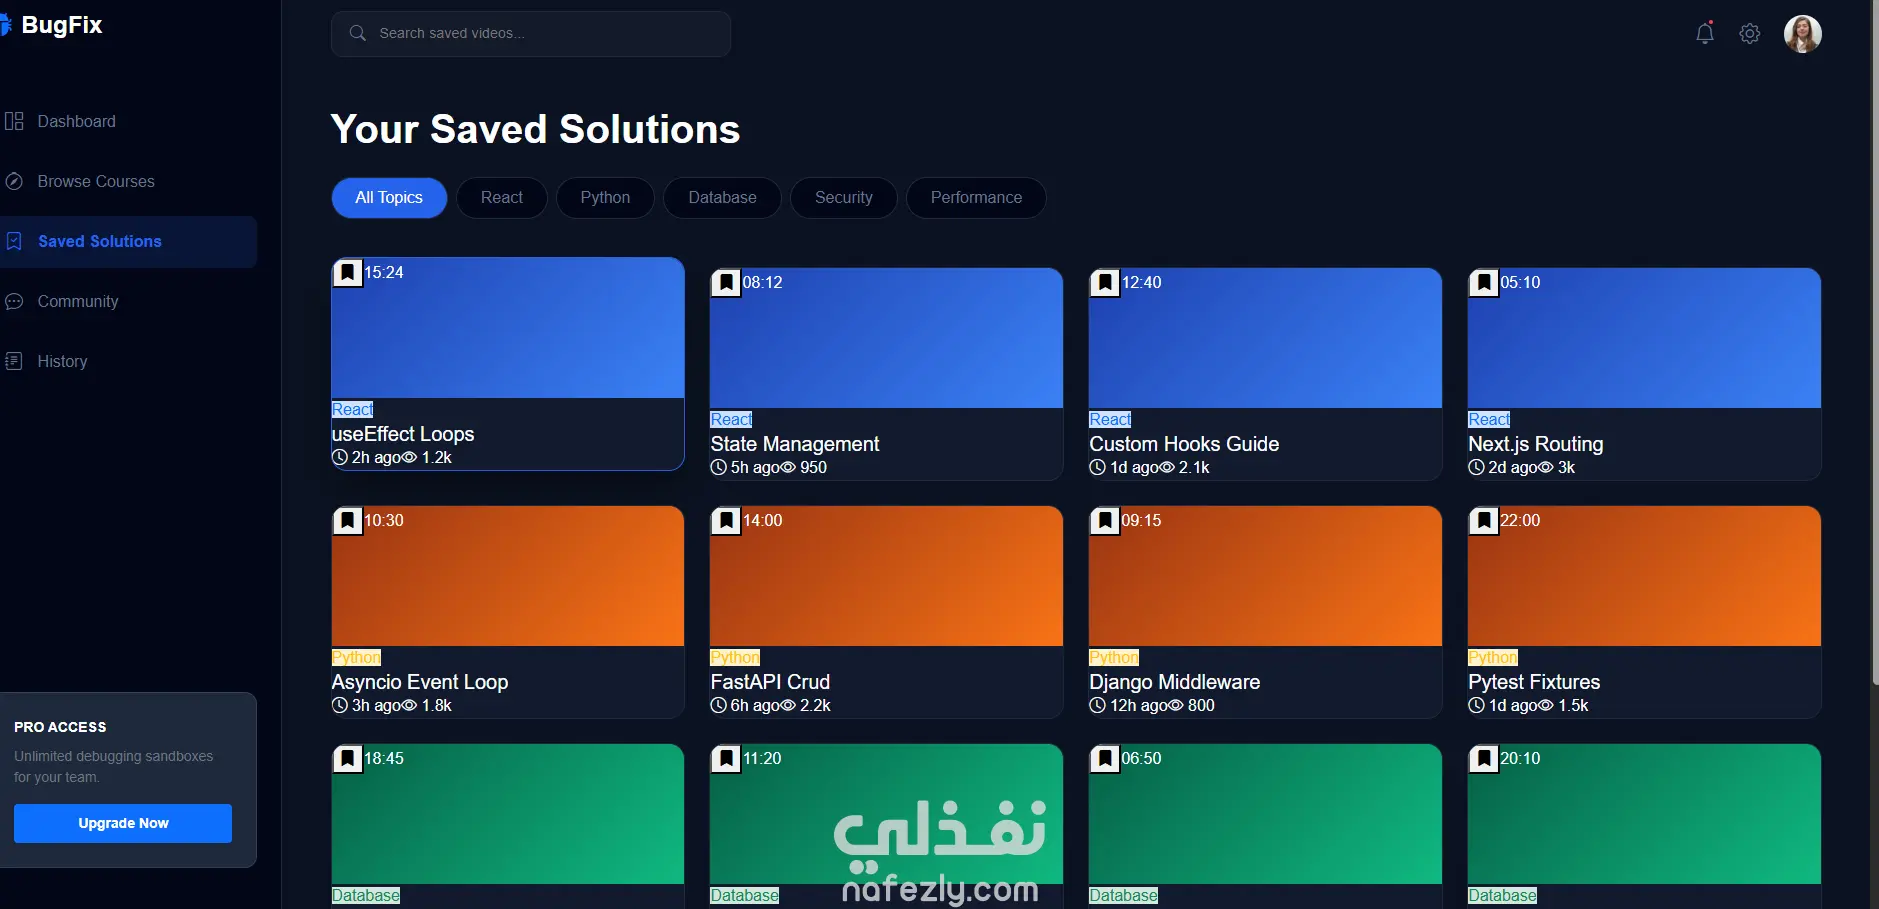Toggle bookmark on Pytest Fixtures video
Screen dimensions: 1879x909
pos(1484,520)
